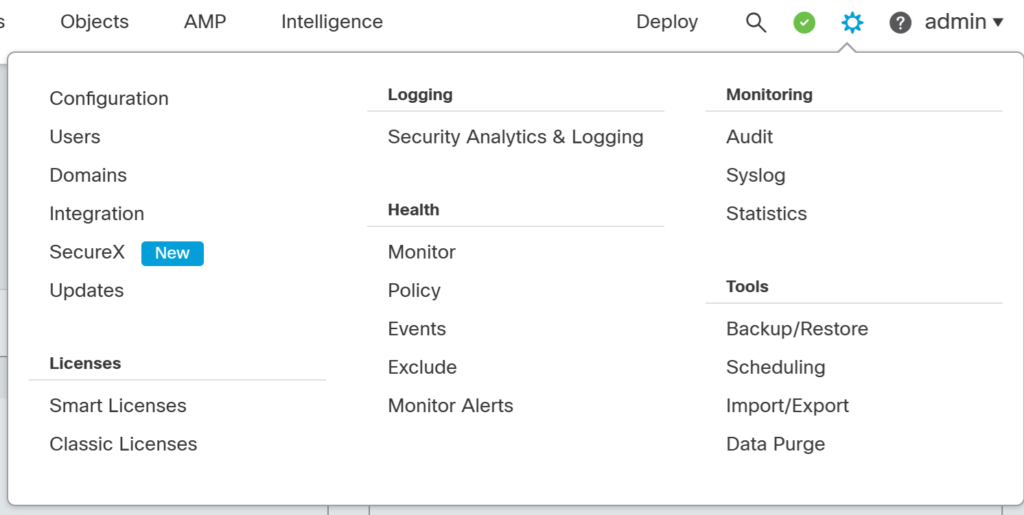1024x515 pixels.
Task: Open the Audit monitoring page
Action: (749, 137)
